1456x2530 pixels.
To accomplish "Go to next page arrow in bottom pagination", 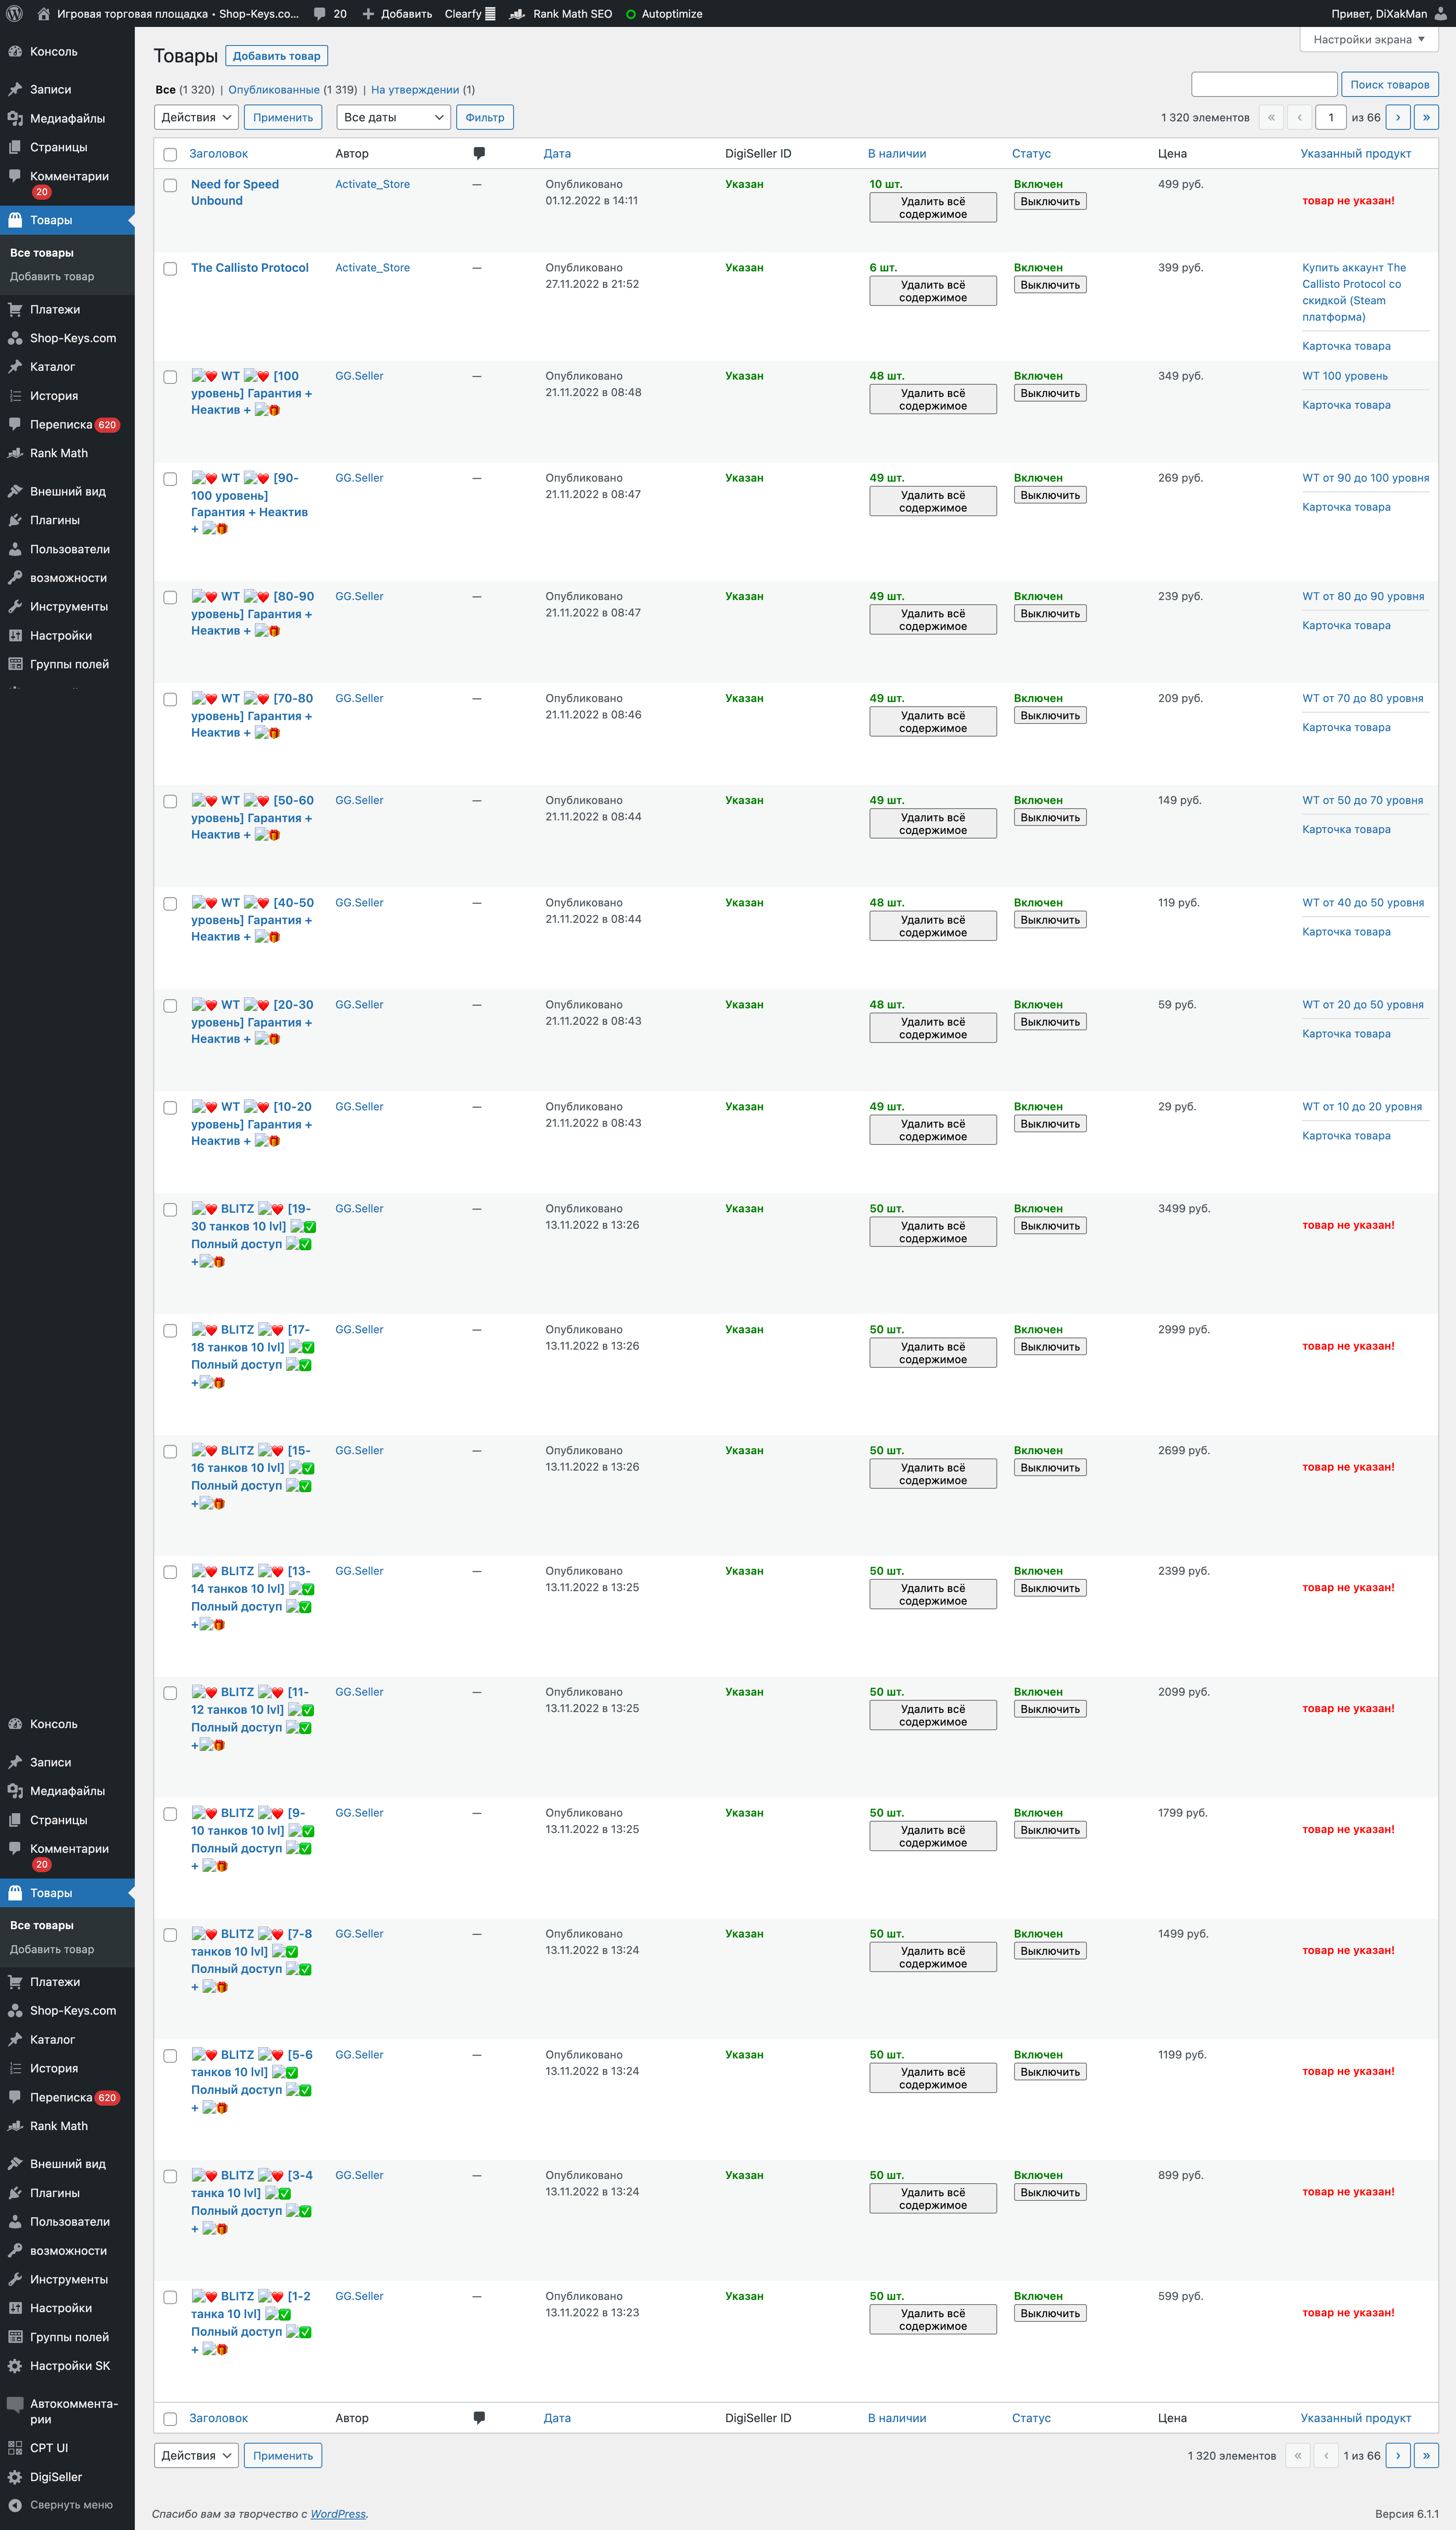I will pos(1398,2455).
